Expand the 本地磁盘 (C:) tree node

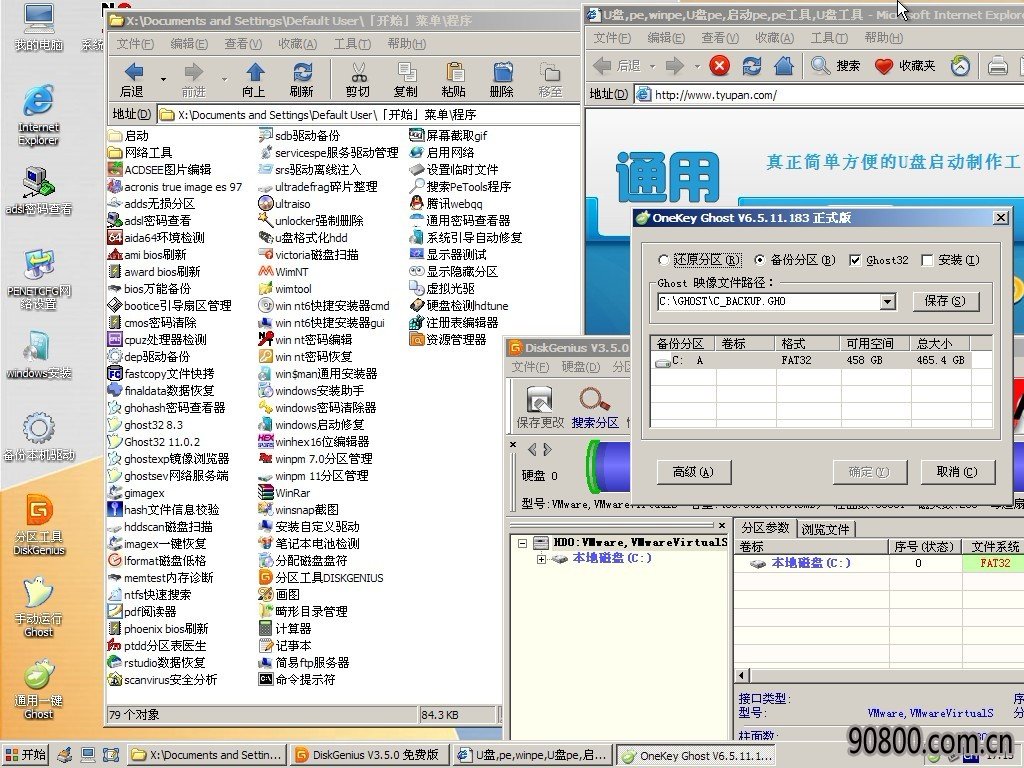tap(541, 559)
